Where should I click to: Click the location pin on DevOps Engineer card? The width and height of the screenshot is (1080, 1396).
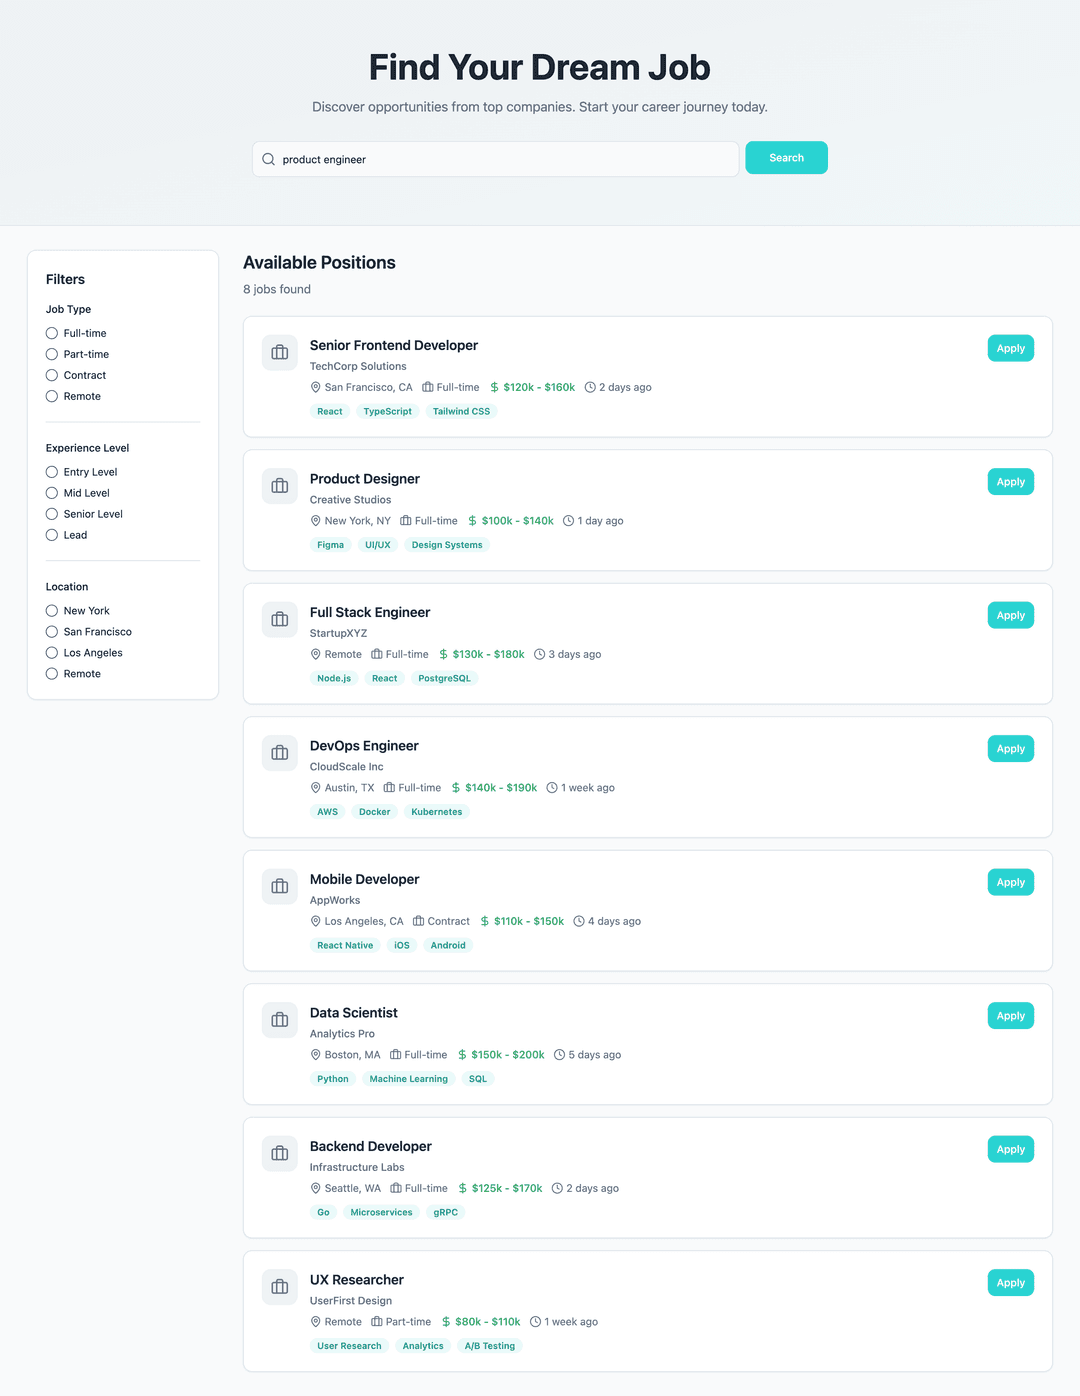315,787
